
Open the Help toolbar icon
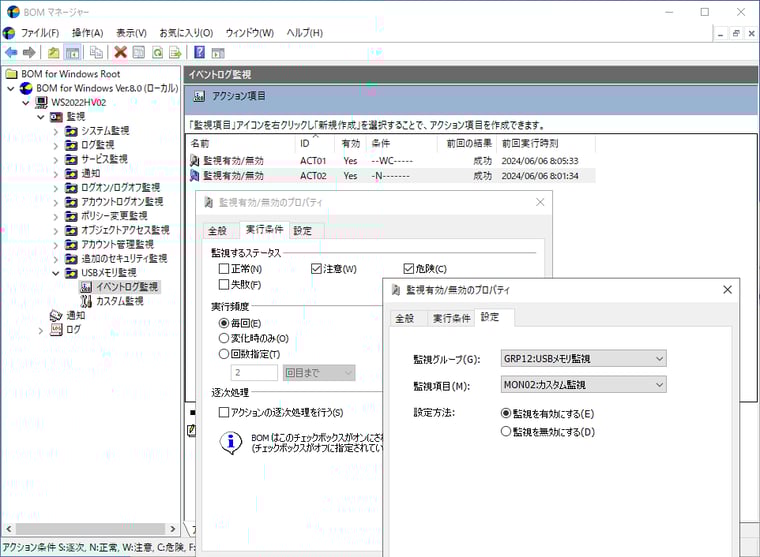coord(199,52)
